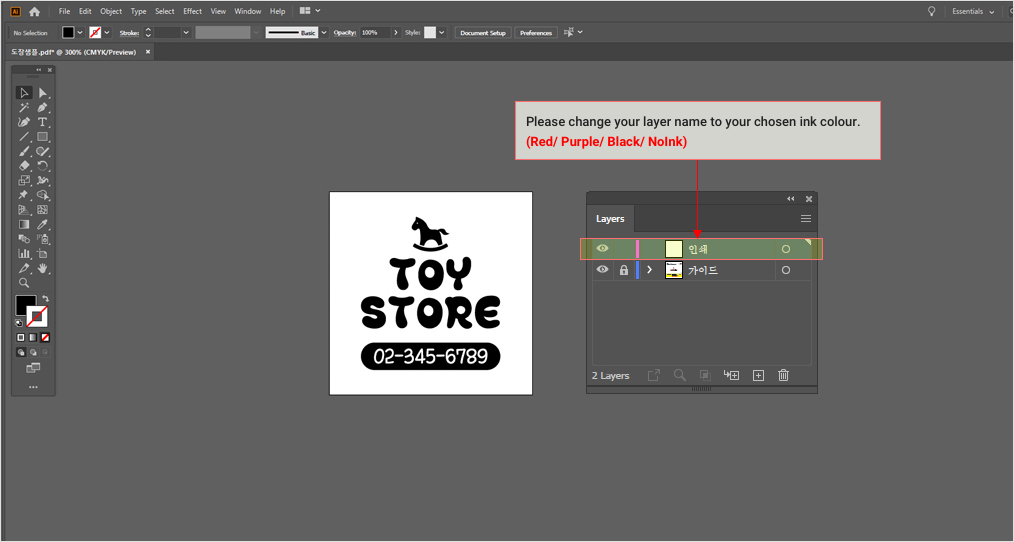Select the Puppet Warp pin tool

pyautogui.click(x=24, y=195)
